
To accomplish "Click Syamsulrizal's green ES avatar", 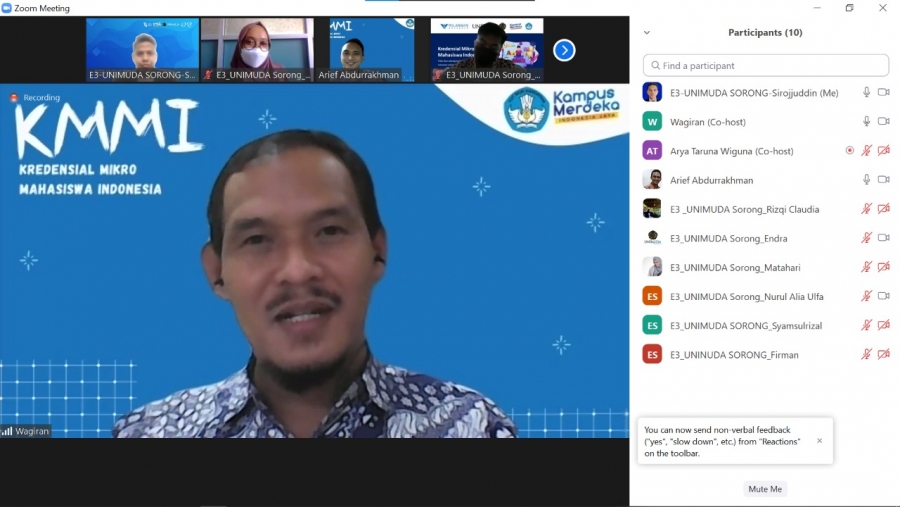I will pyautogui.click(x=652, y=325).
